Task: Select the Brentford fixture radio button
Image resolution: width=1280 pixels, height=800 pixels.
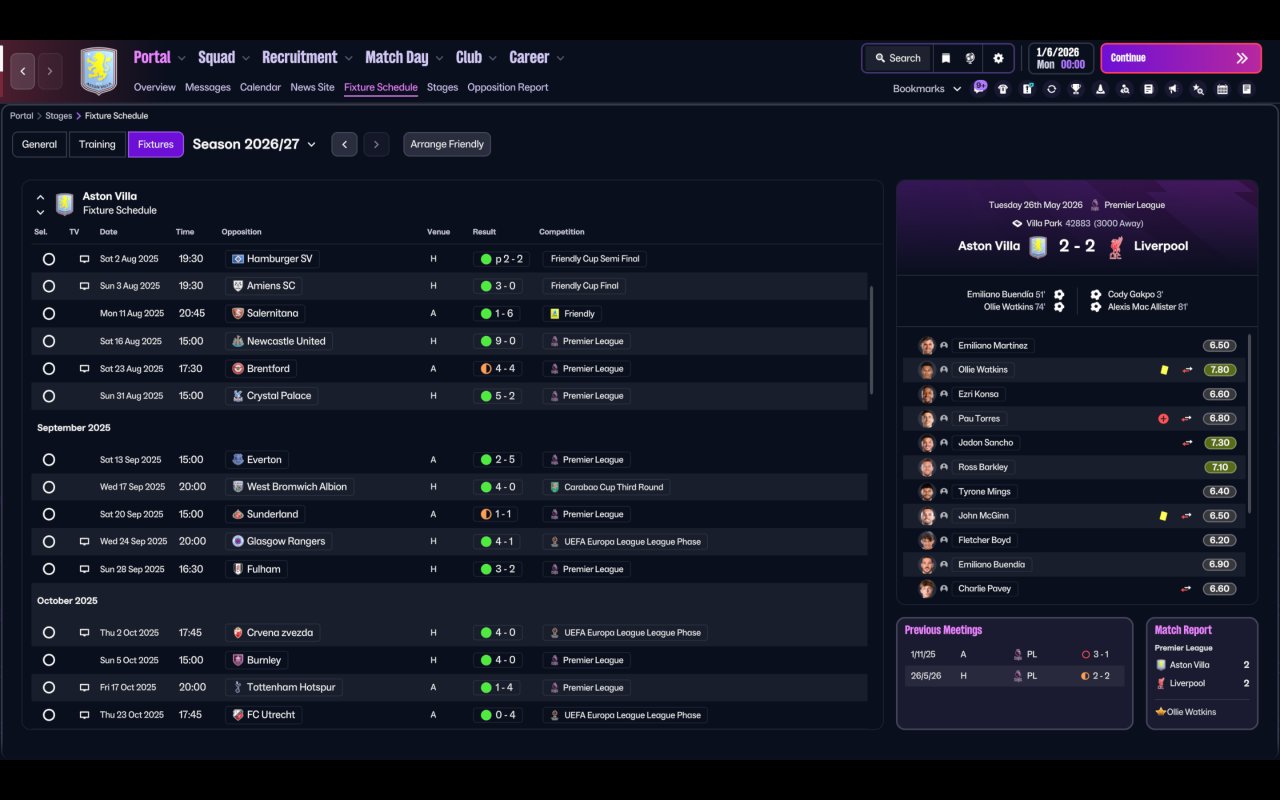Action: pos(49,369)
